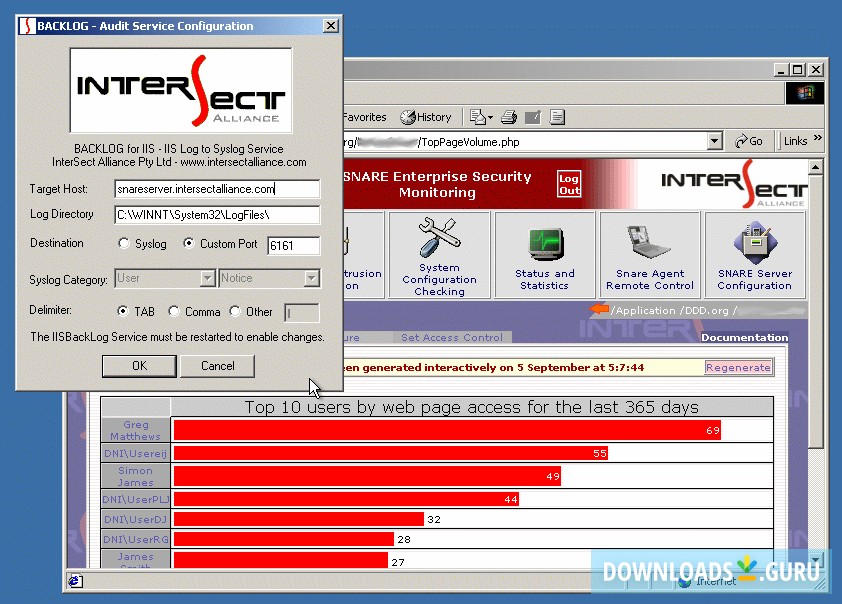Expand the Links toolbar chevron
This screenshot has height=604, width=842.
pos(817,138)
